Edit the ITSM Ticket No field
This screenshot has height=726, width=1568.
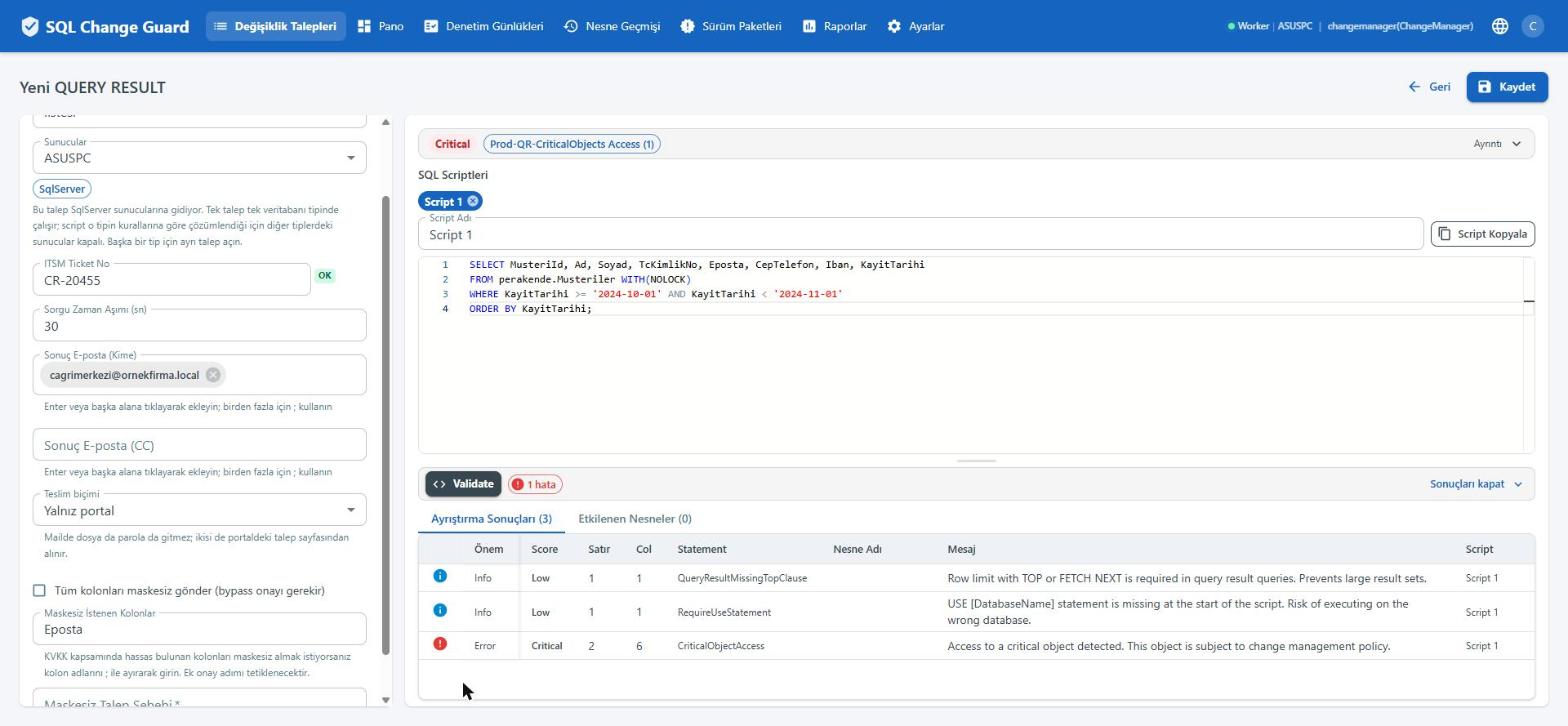coord(171,280)
